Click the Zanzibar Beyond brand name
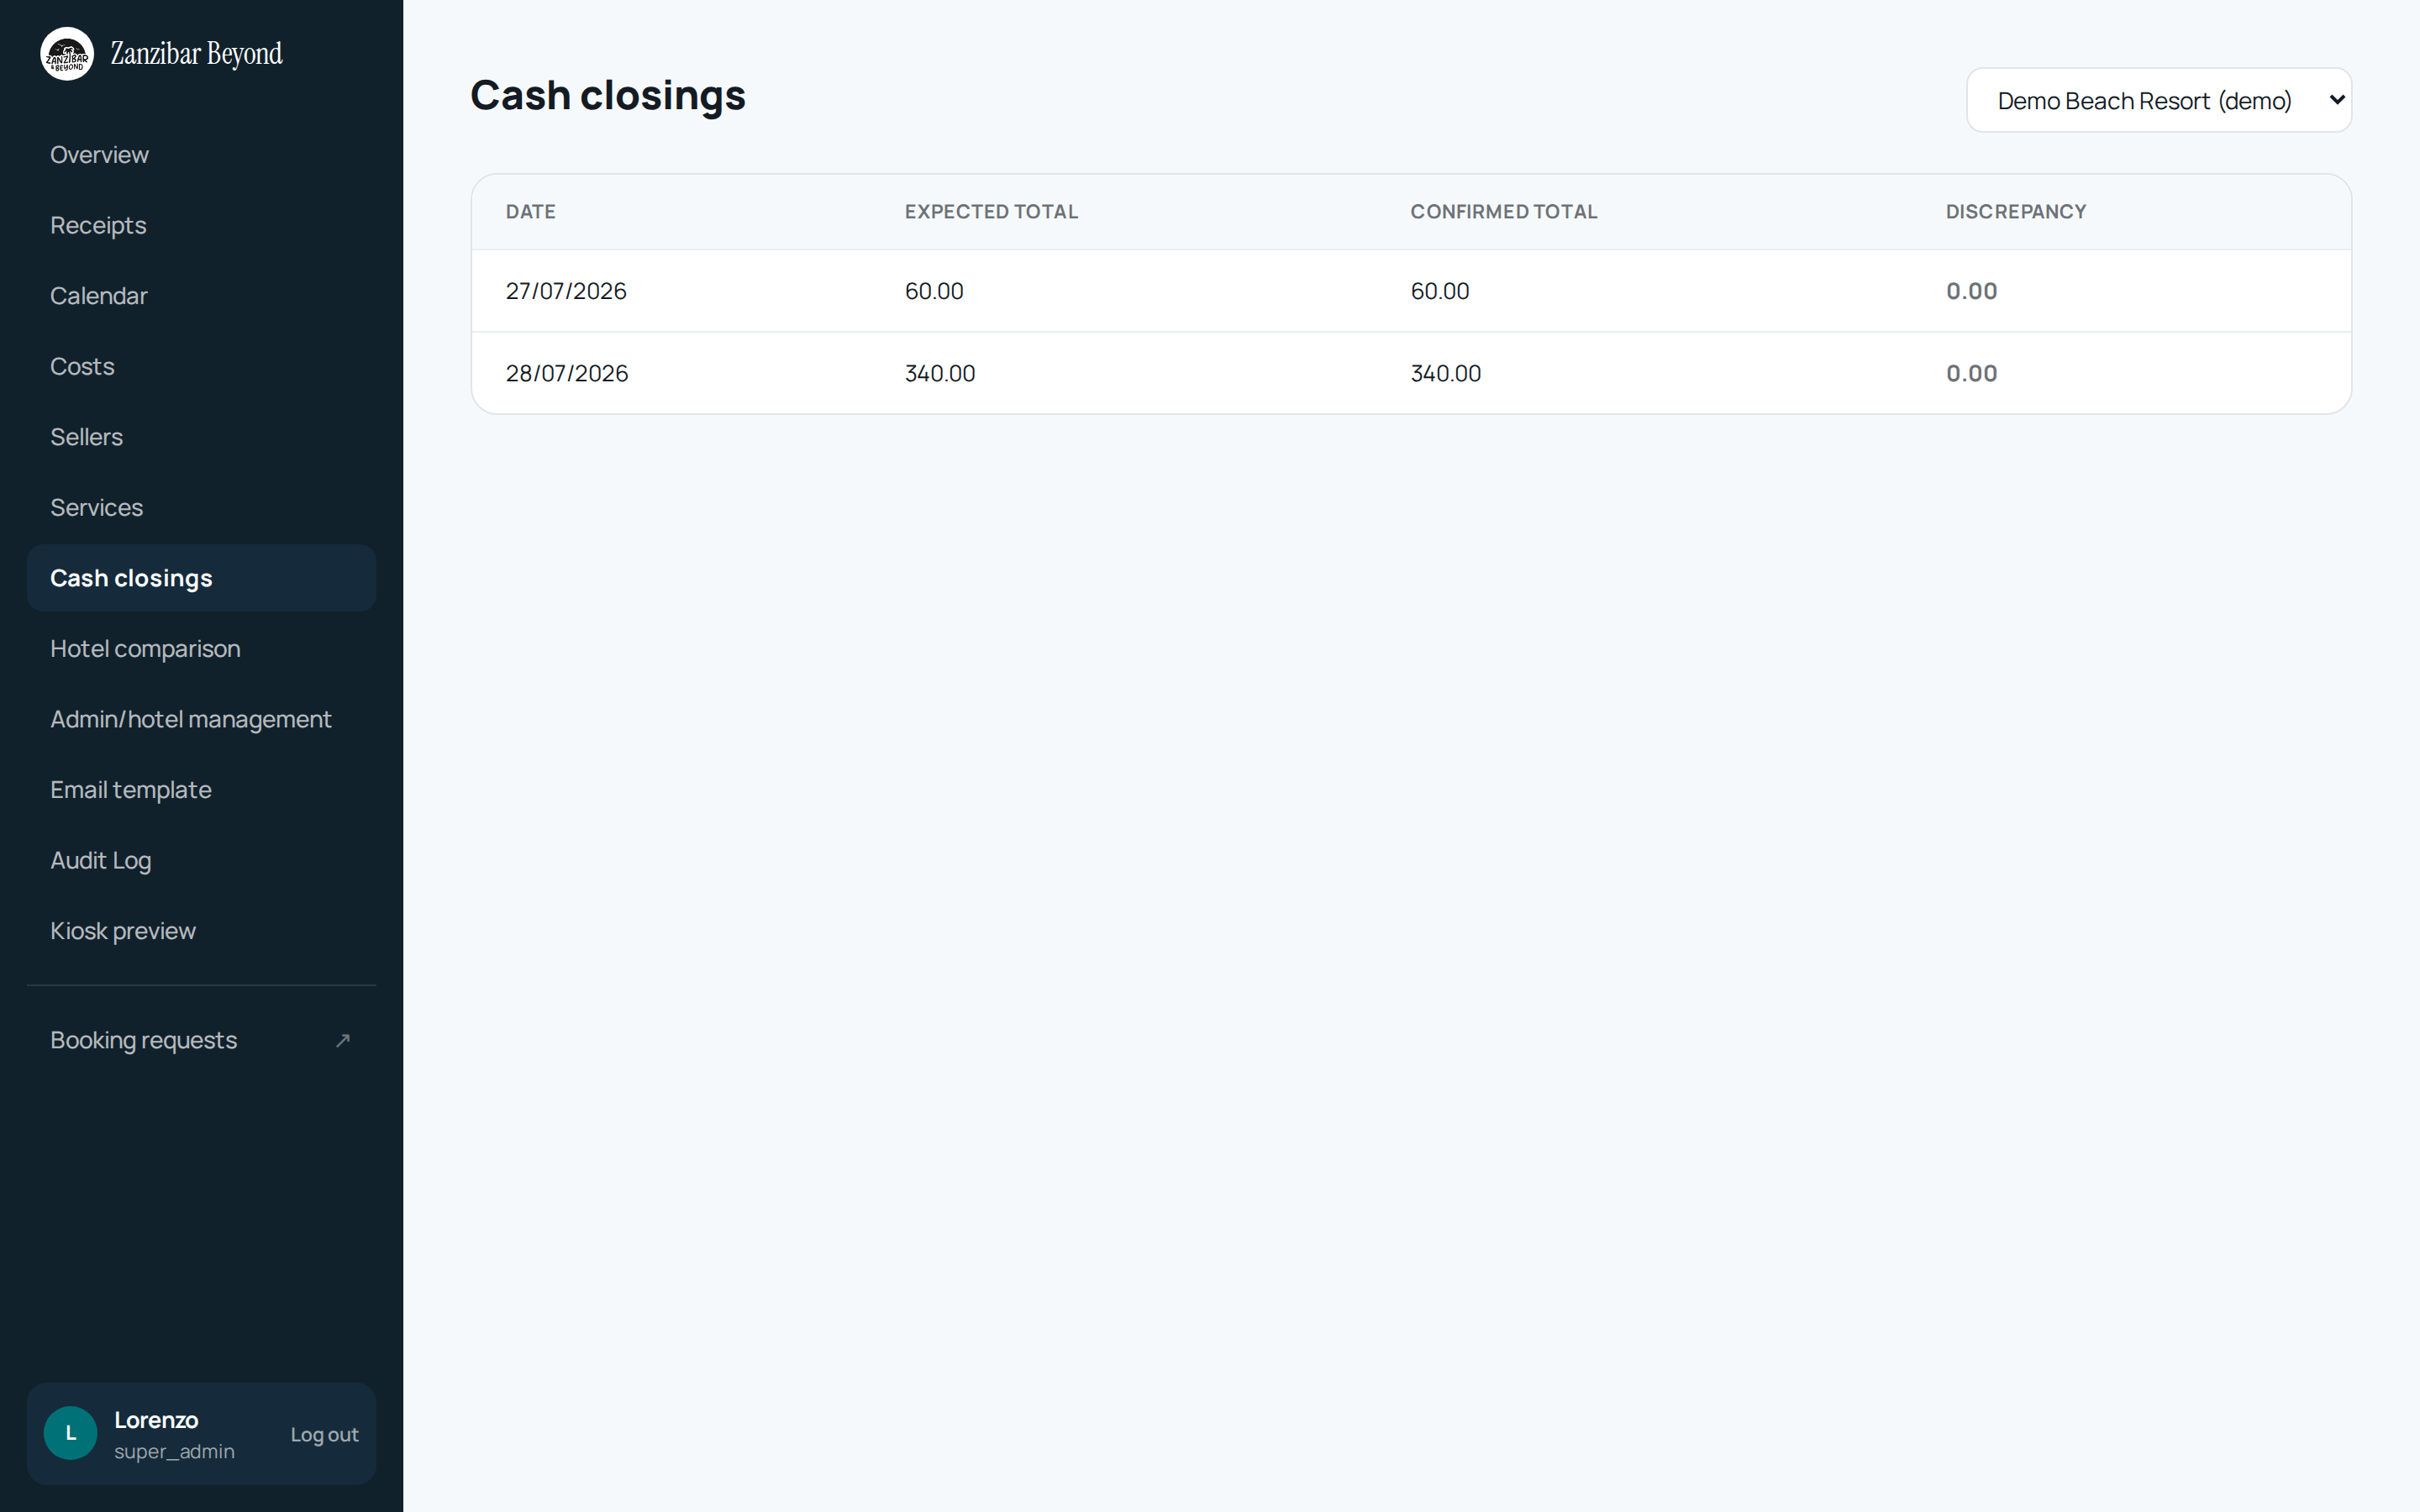The image size is (2420, 1512). click(196, 54)
